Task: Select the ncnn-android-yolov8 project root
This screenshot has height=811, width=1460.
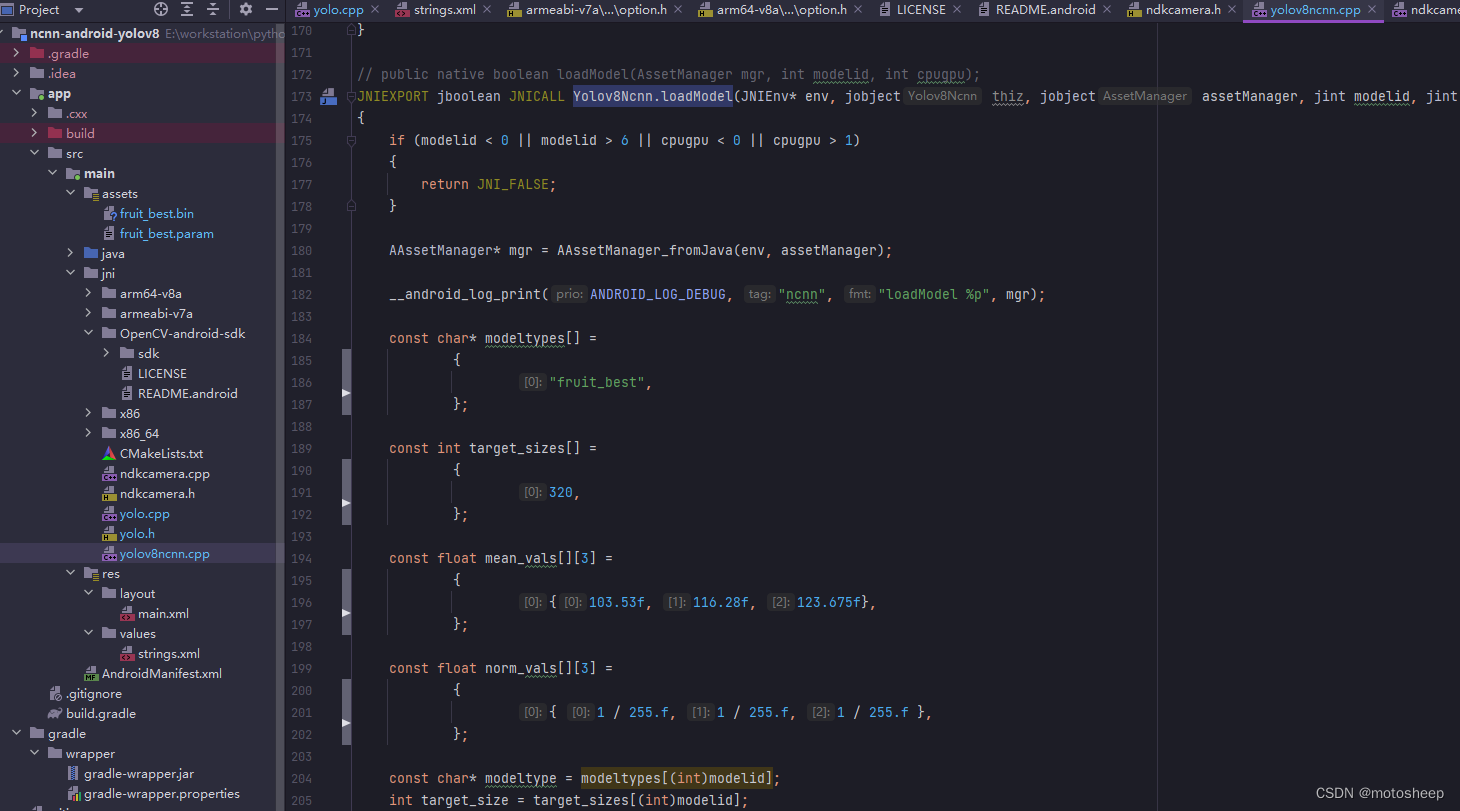Action: click(x=94, y=33)
